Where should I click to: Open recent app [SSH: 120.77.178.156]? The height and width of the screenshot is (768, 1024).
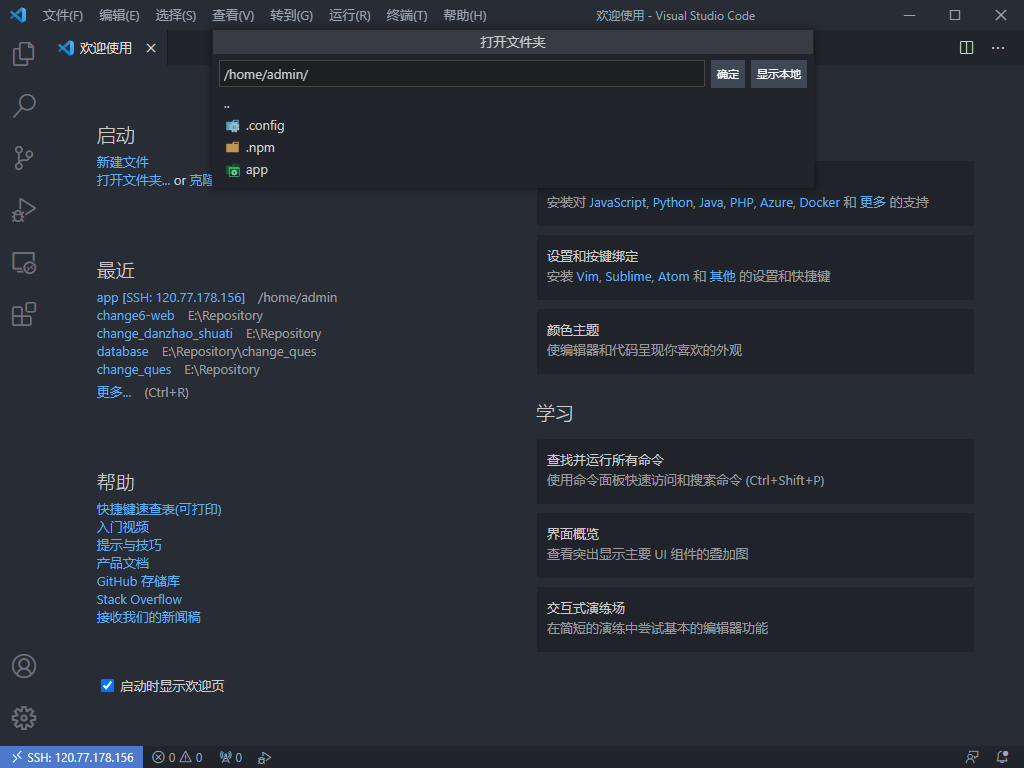(170, 298)
